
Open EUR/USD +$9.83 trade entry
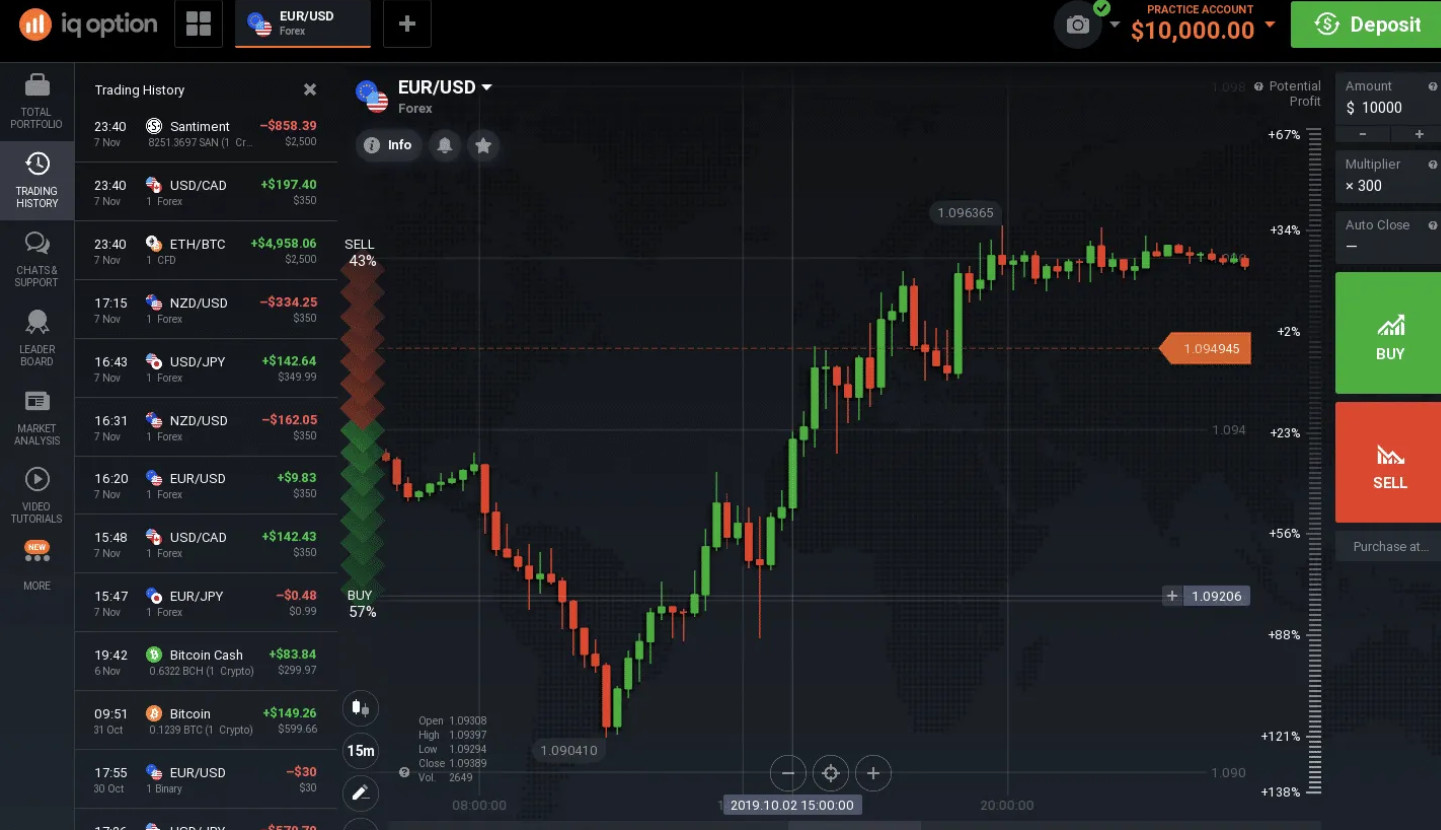[x=206, y=486]
